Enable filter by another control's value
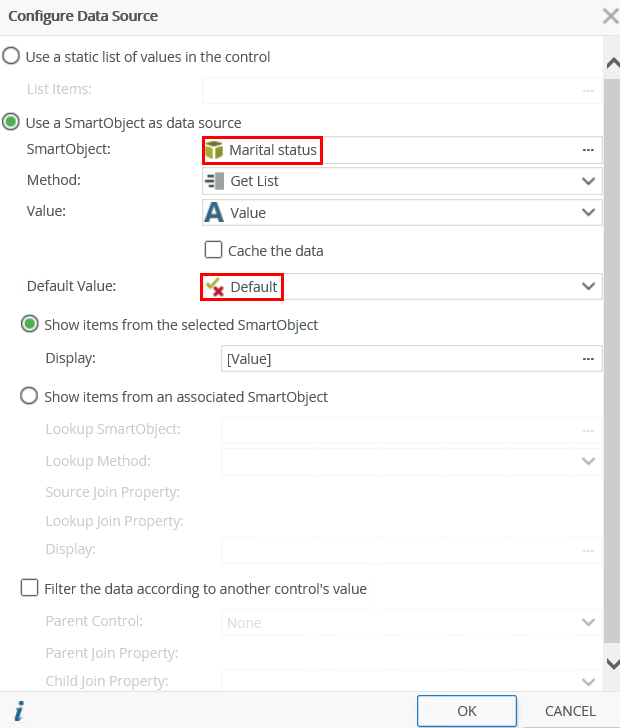Screen dimensions: 620x728 [x=30, y=588]
